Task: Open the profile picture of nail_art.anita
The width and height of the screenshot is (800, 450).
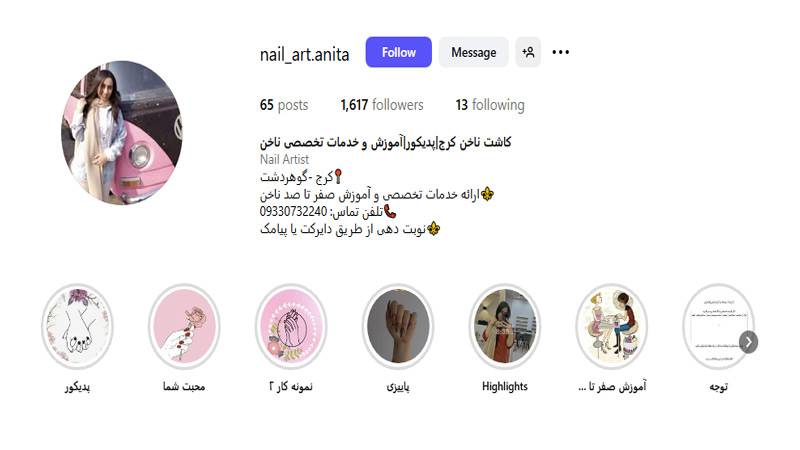Action: click(122, 133)
